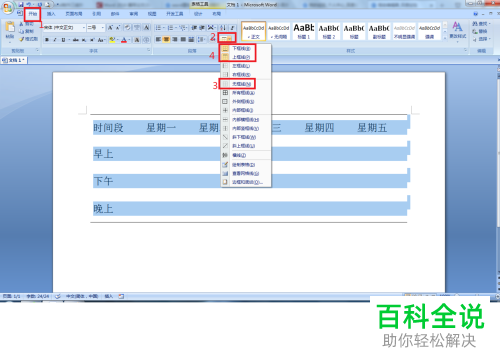
Task: Expand the font color arrow
Action: pos(129,40)
